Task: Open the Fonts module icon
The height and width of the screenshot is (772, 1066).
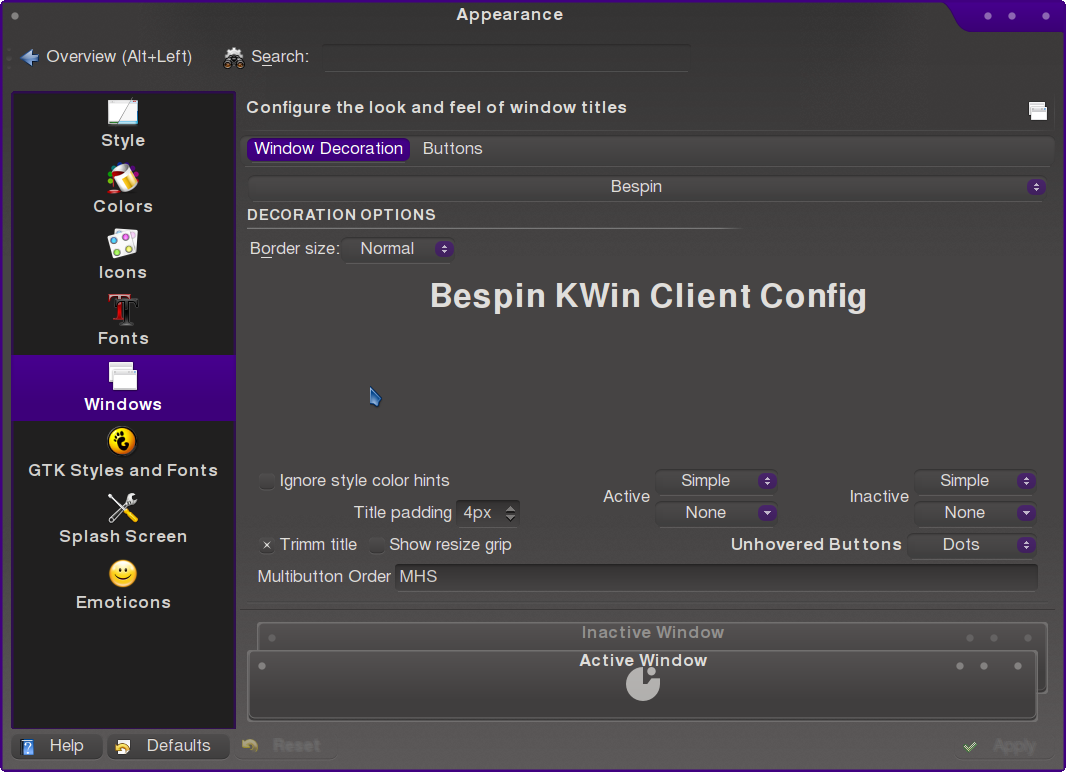Action: [122, 309]
